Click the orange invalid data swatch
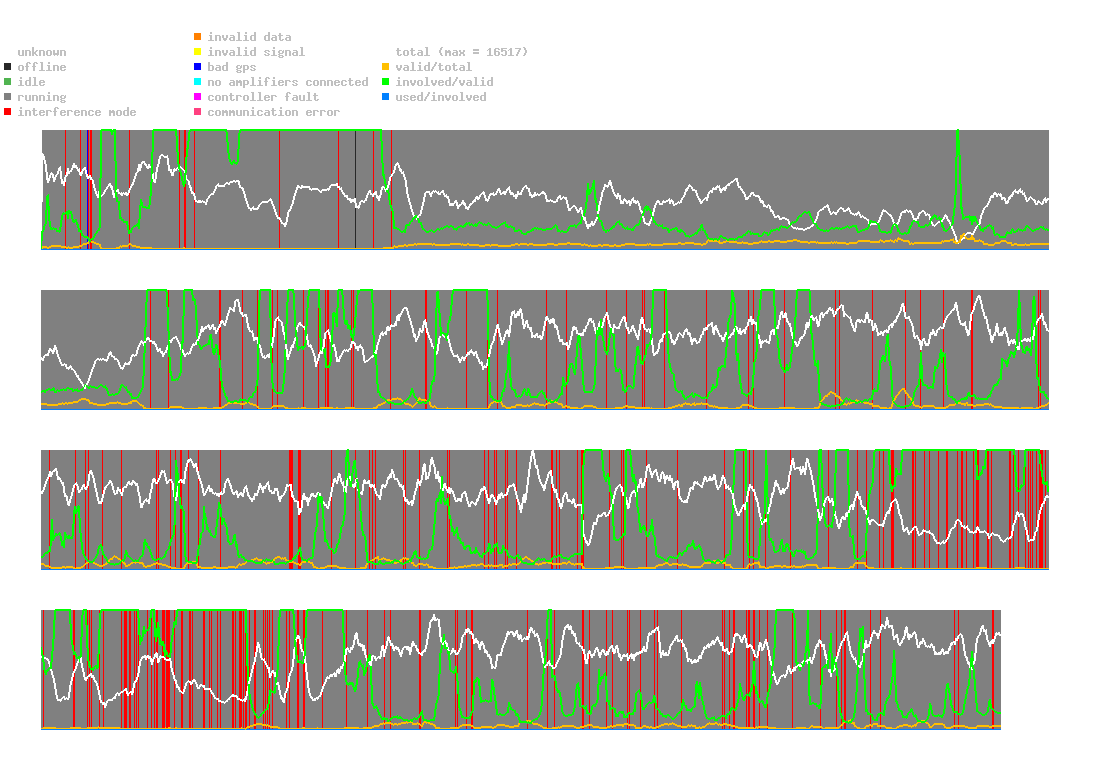Screen dimensions: 1095x764 coord(198,37)
